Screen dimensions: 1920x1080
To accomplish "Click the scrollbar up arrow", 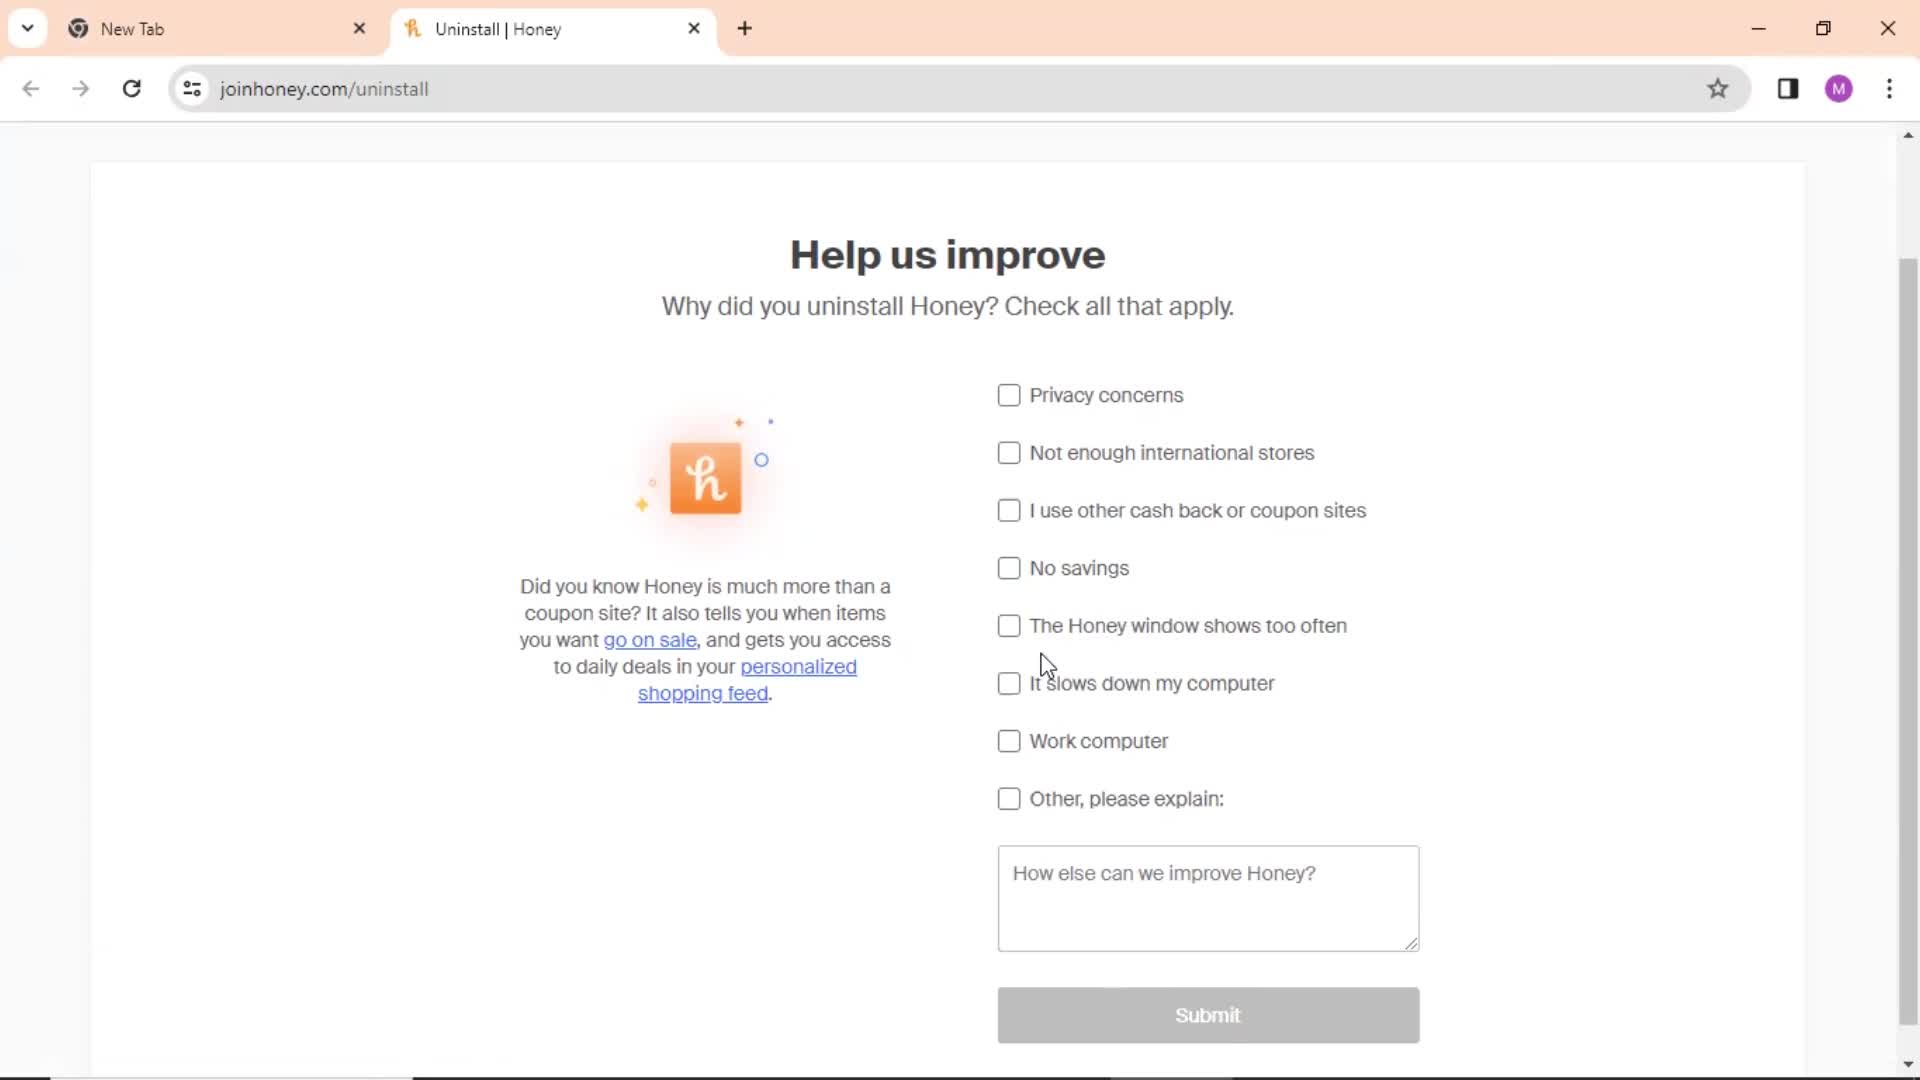I will coord(1908,135).
